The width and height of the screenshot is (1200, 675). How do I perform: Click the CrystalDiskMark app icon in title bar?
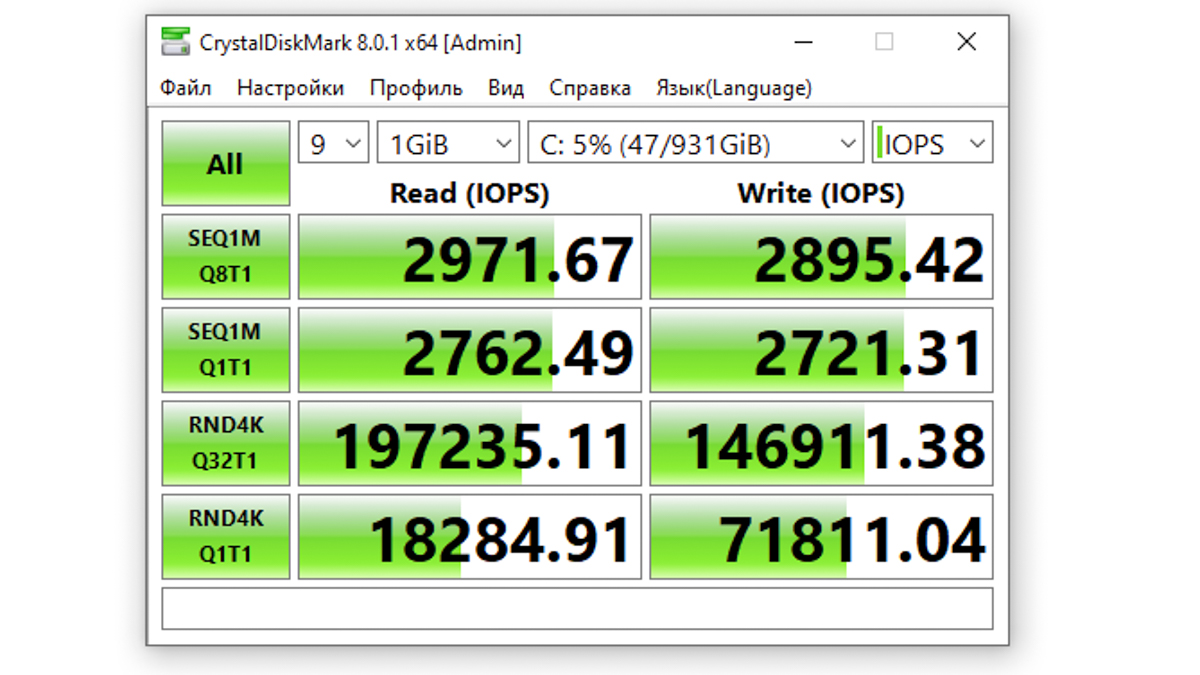[x=175, y=42]
